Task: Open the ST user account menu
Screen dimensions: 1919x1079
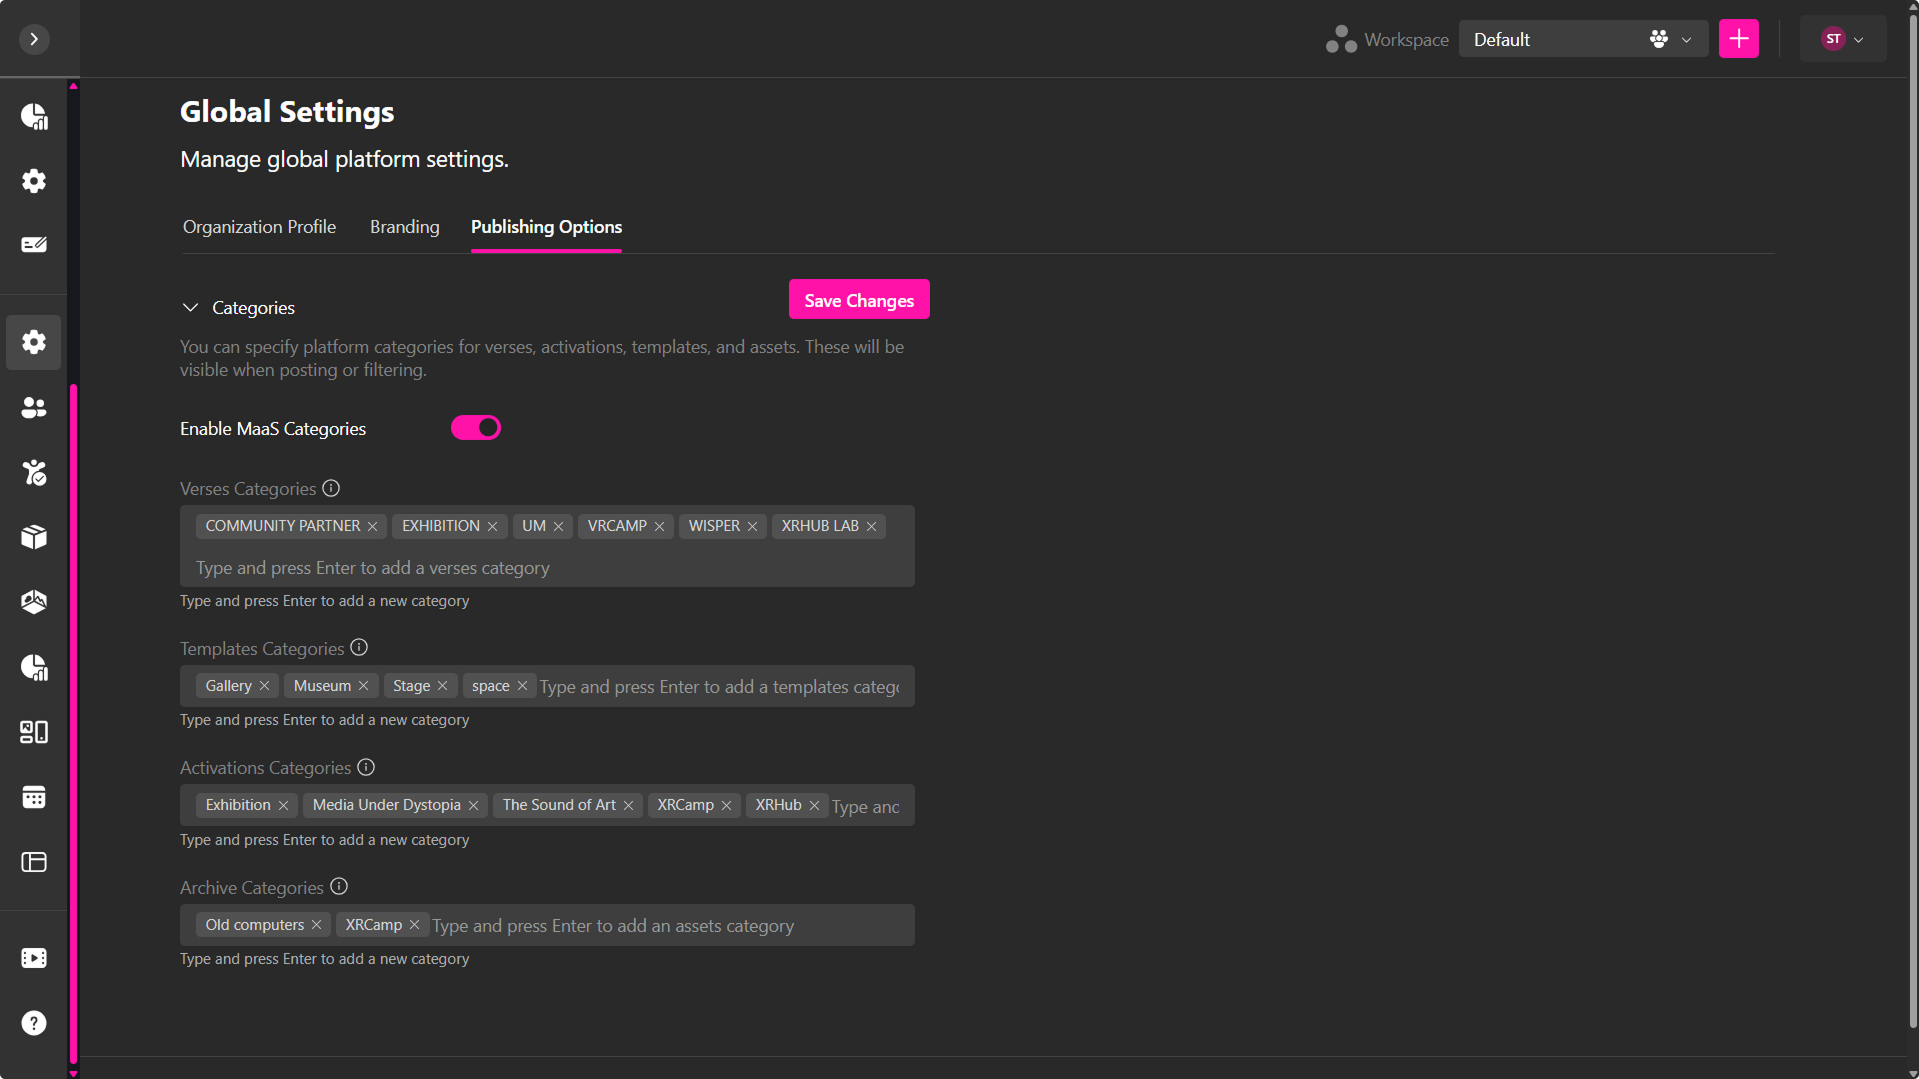Action: point(1842,39)
